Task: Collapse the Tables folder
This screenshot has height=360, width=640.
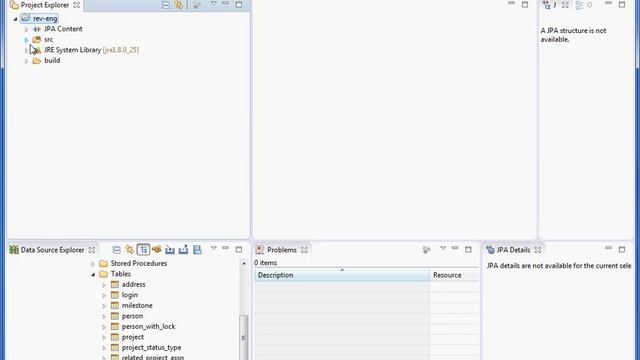Action: tap(93, 275)
